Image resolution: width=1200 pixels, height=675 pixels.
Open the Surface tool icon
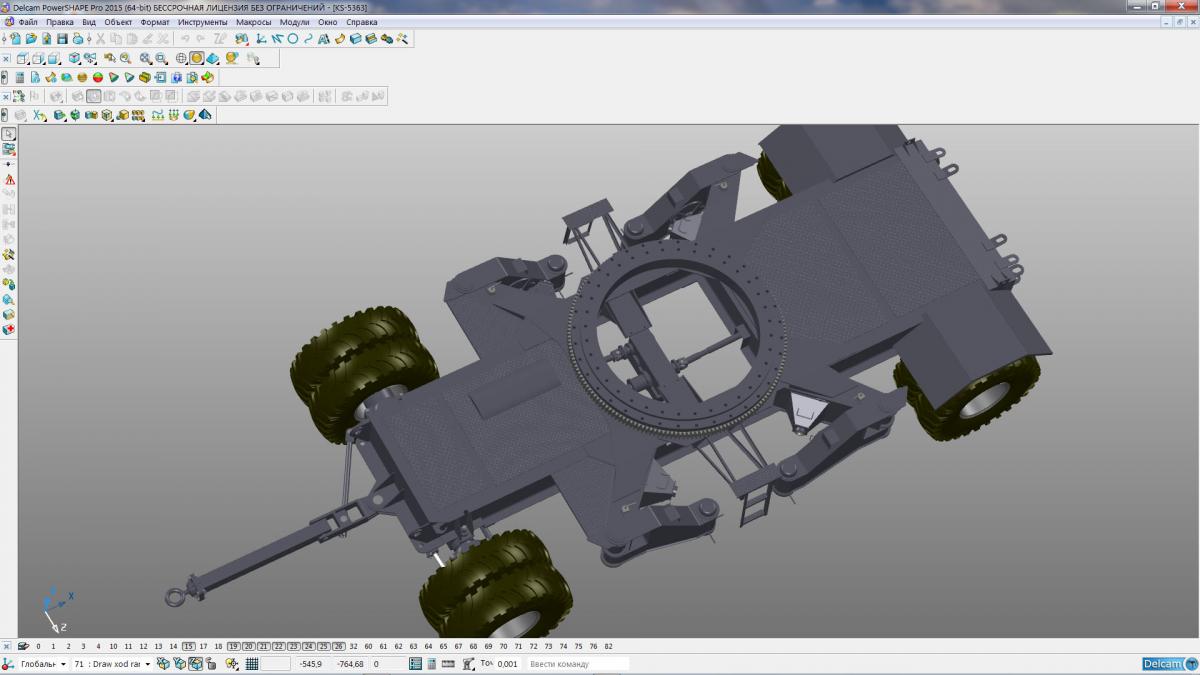tap(340, 38)
